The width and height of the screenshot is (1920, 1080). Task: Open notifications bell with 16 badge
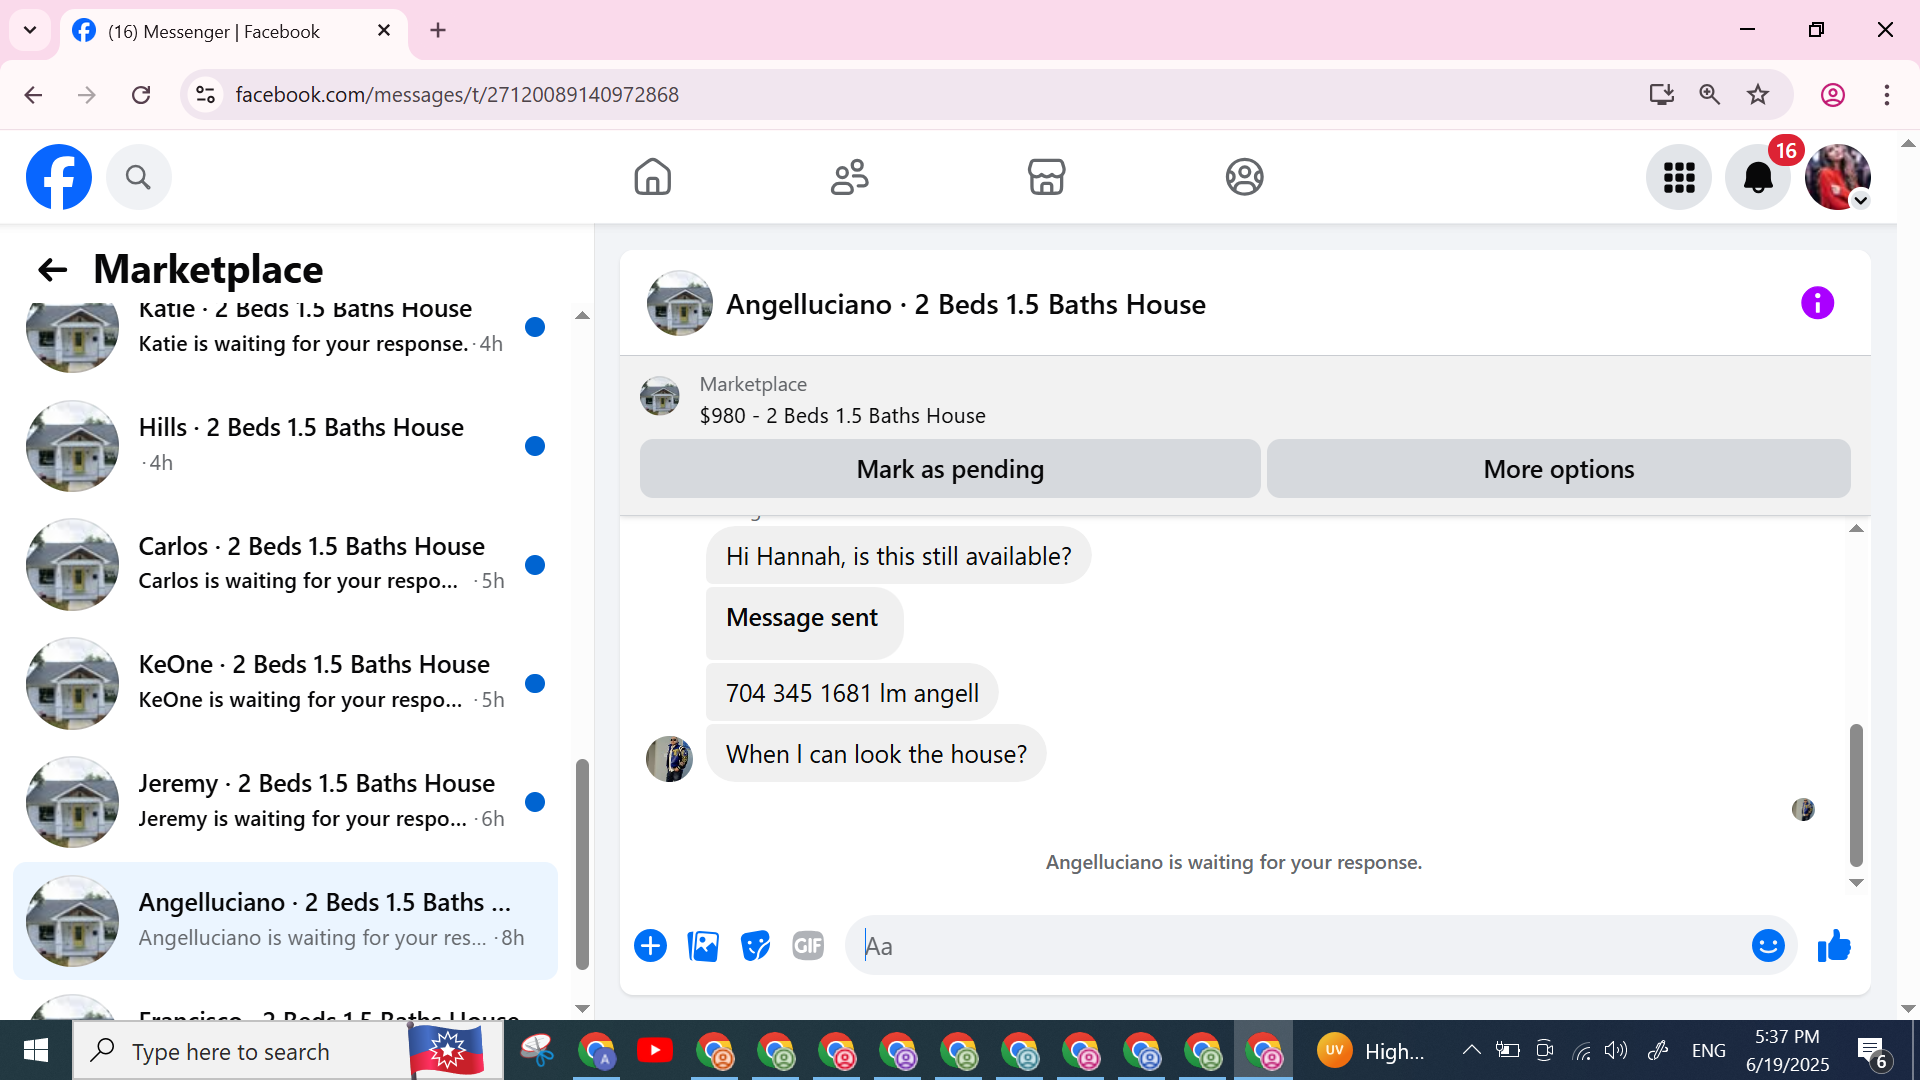[1758, 177]
